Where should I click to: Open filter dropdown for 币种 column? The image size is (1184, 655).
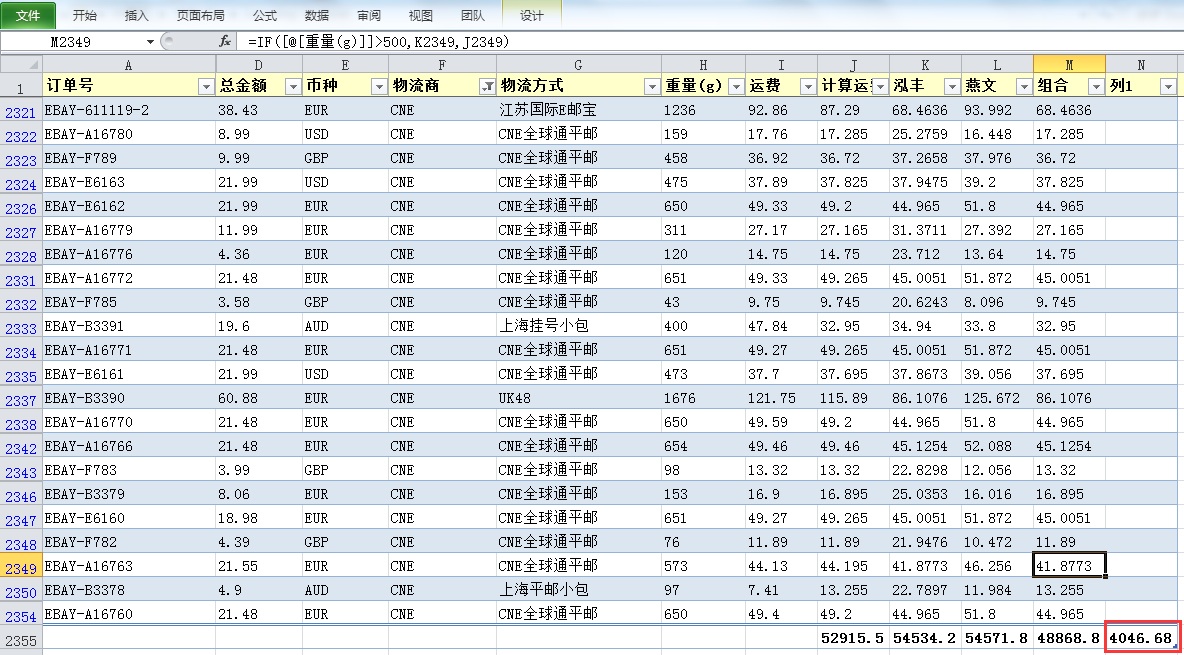pyautogui.click(x=379, y=87)
